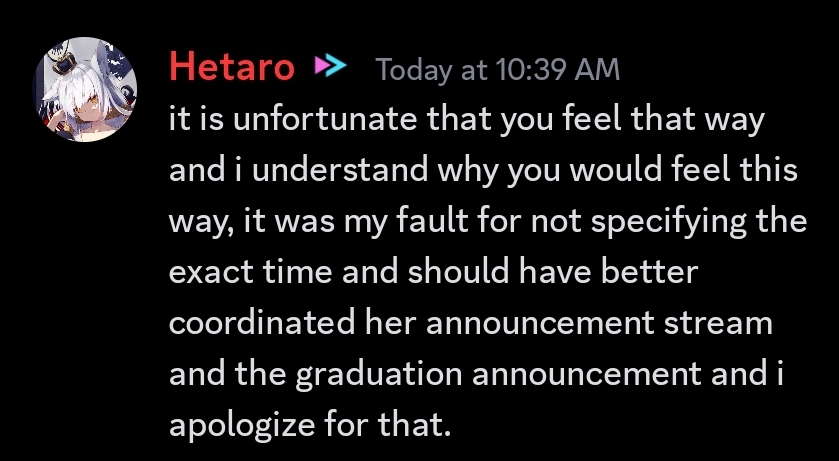
Task: Click the 10:39 AM time text
Action: [x=558, y=70]
